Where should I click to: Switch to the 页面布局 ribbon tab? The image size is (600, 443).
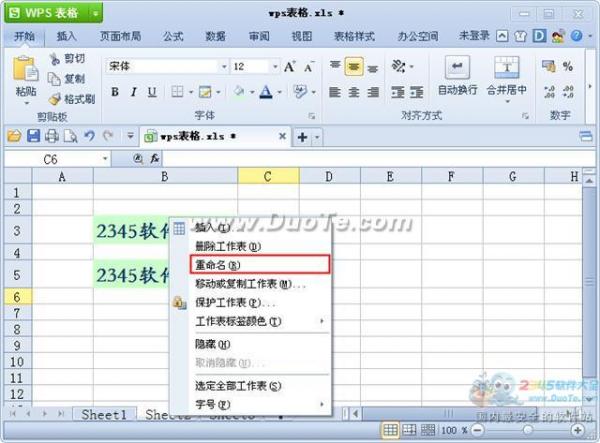[x=121, y=36]
